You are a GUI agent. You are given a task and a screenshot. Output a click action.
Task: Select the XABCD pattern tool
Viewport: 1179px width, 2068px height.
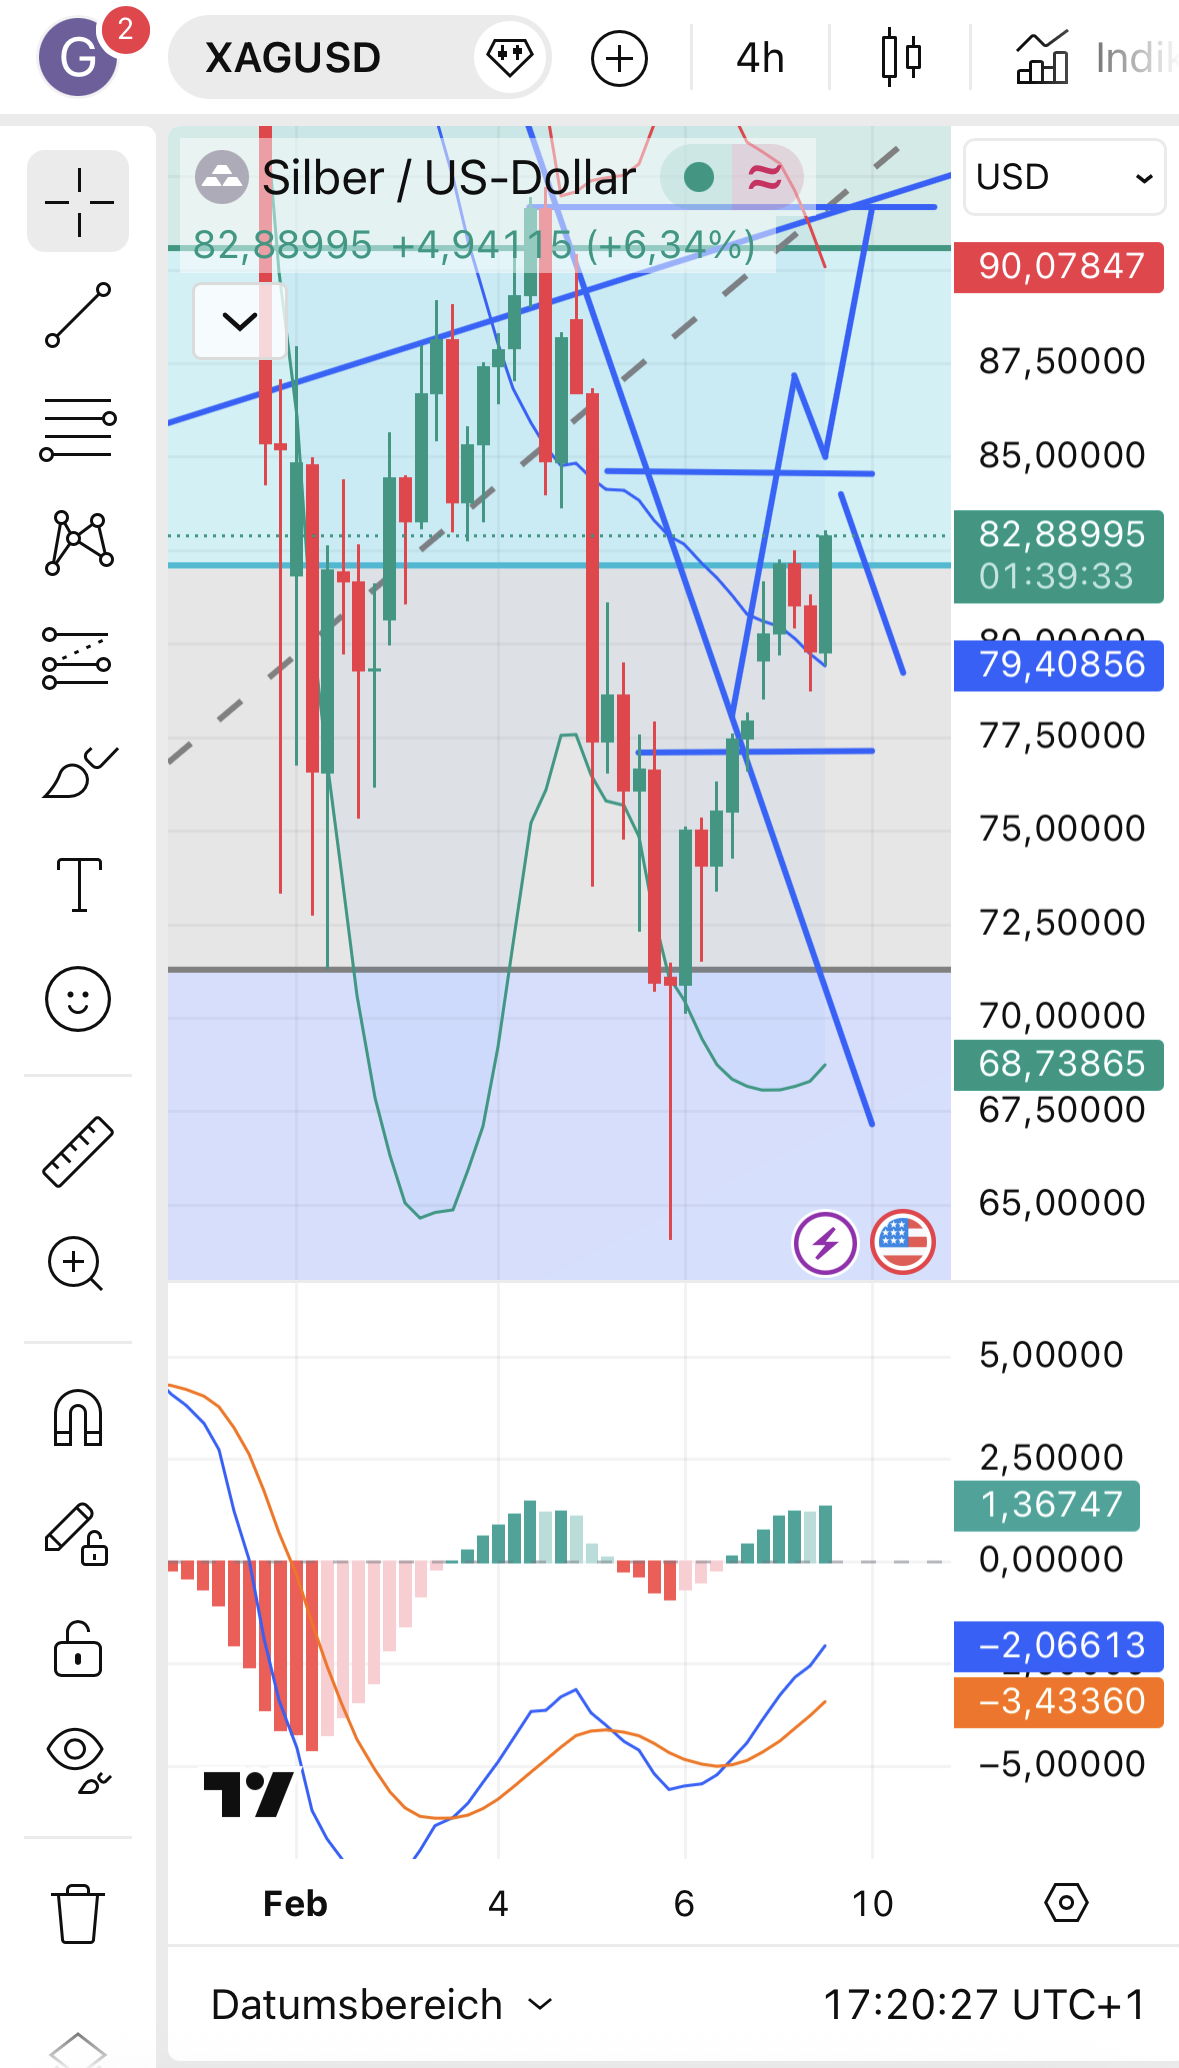click(78, 543)
